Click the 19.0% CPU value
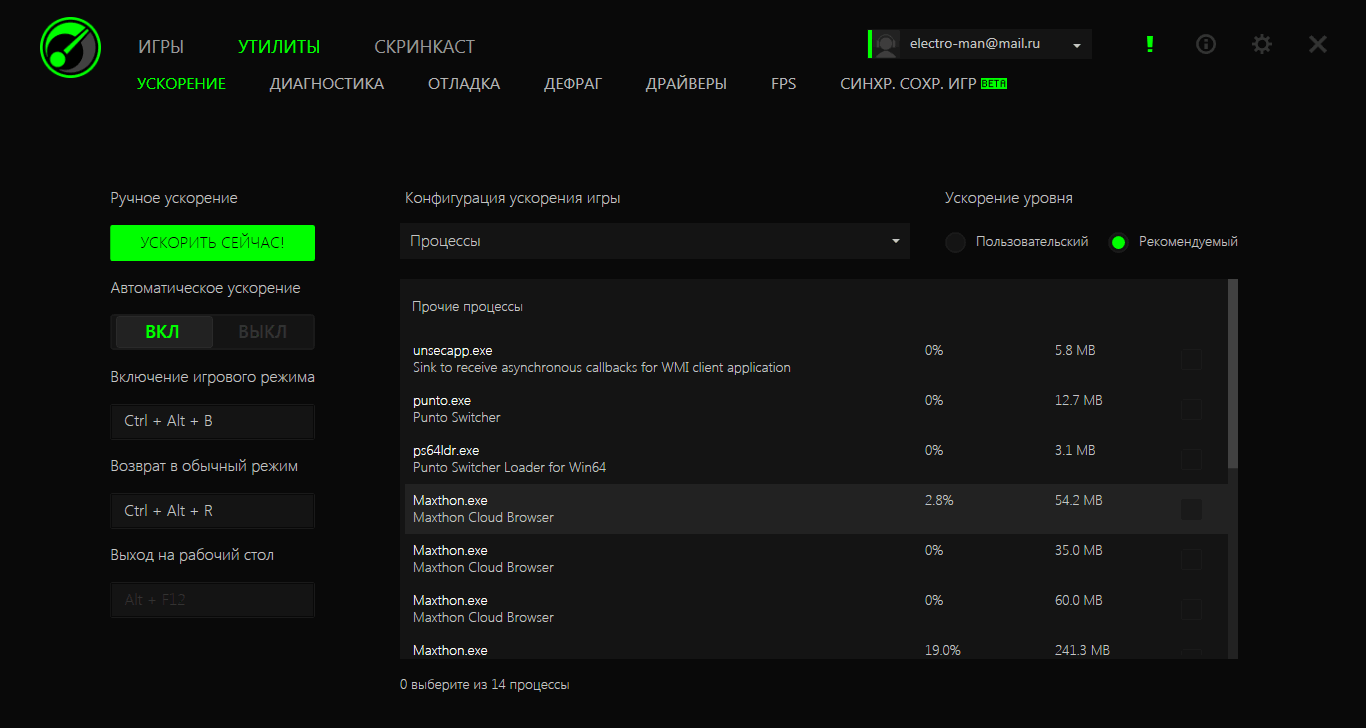This screenshot has width=1366, height=728. [x=943, y=650]
